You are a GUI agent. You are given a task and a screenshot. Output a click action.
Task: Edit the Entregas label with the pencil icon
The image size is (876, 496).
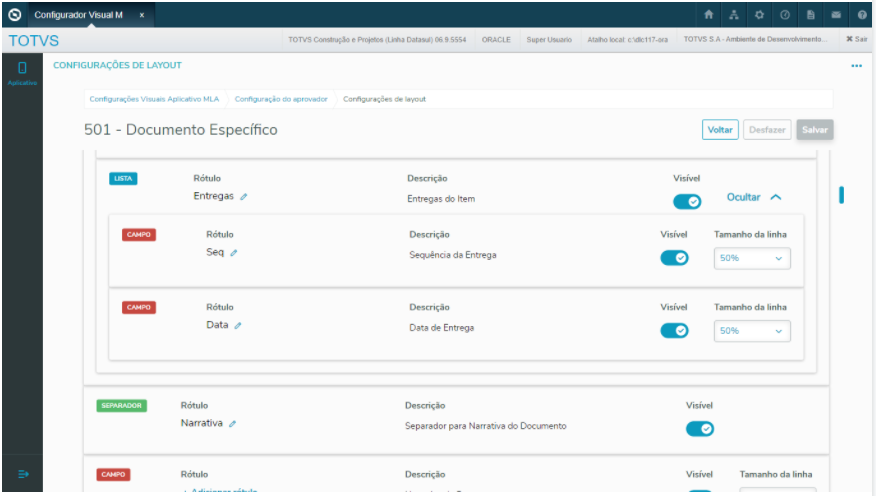[244, 197]
